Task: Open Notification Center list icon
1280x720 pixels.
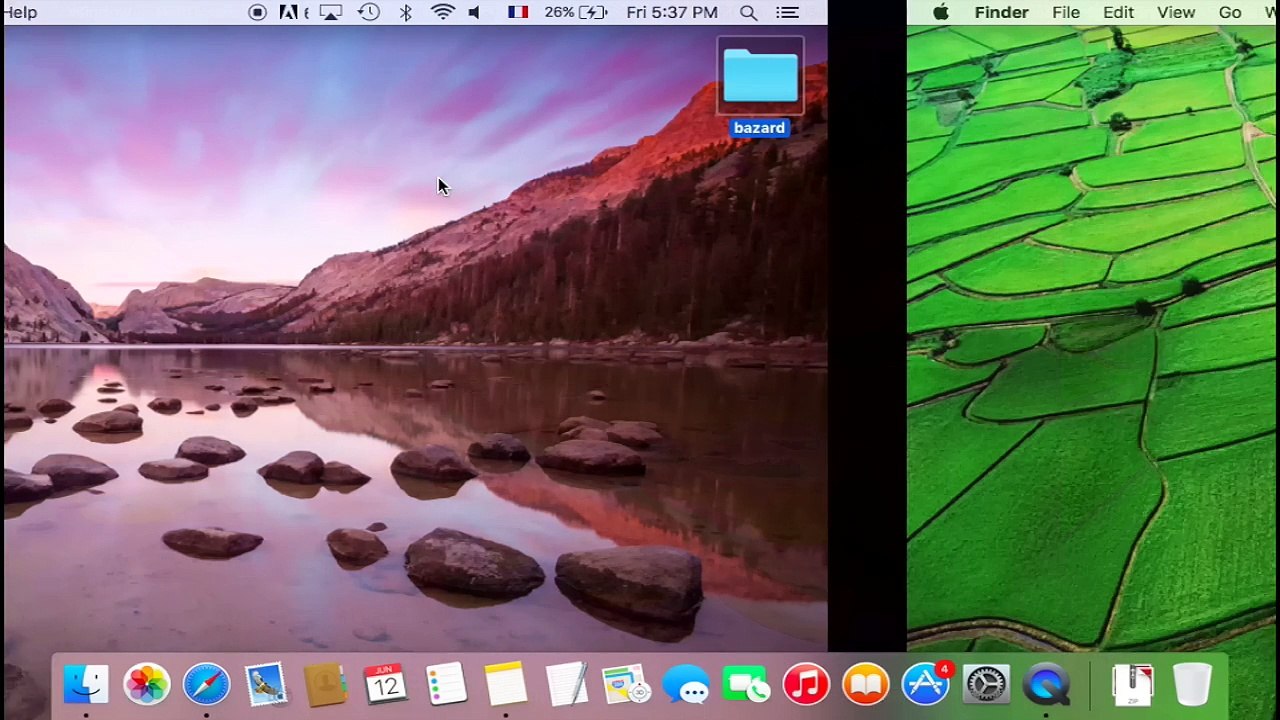Action: [x=788, y=12]
